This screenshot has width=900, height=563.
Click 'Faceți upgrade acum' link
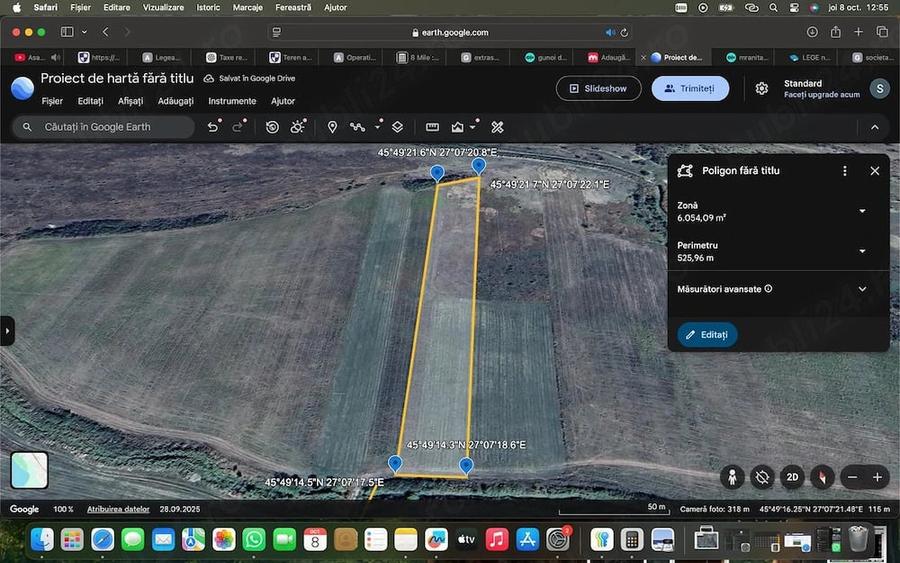[821, 95]
